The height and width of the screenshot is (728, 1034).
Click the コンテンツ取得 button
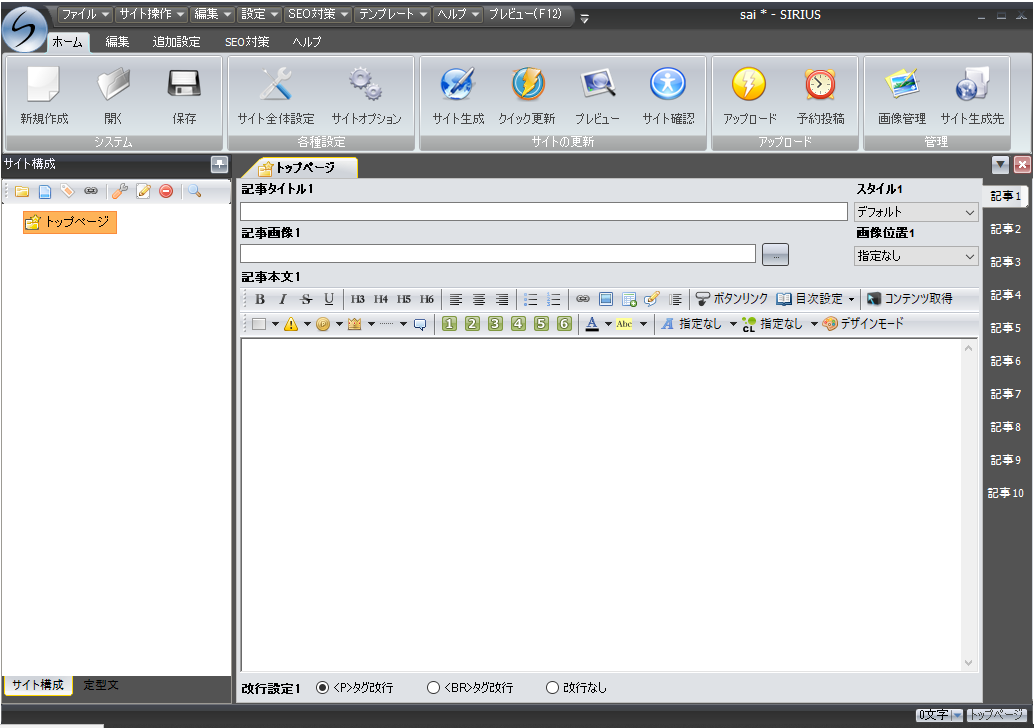pyautogui.click(x=910, y=299)
